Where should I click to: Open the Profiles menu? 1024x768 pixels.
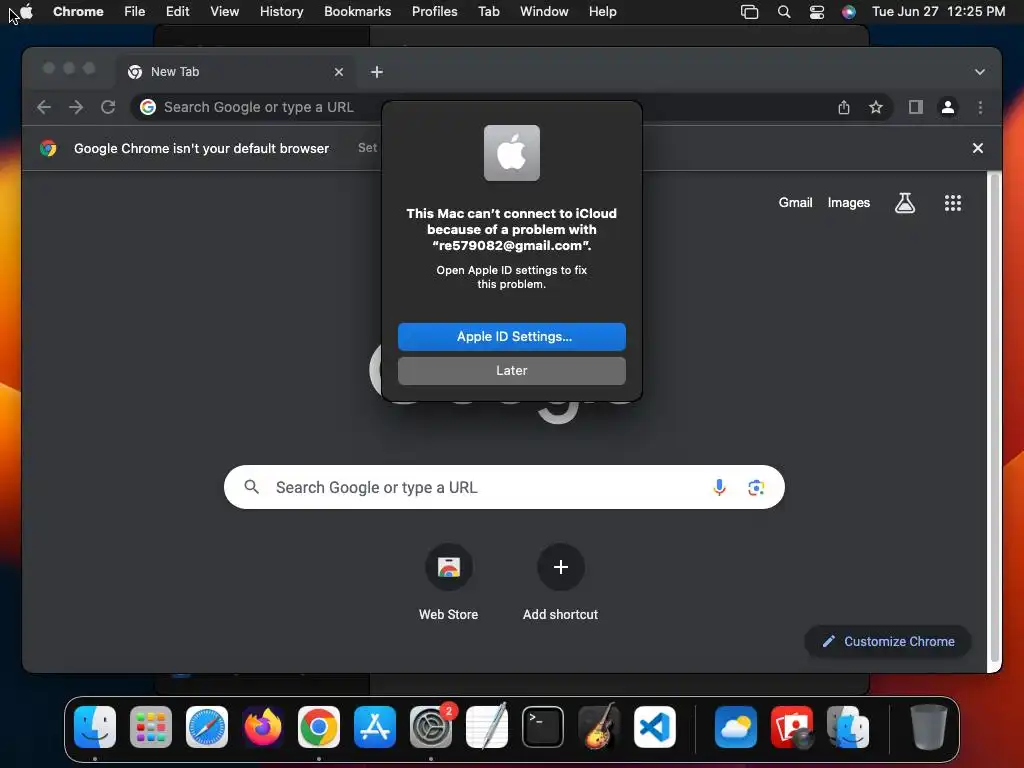point(434,11)
